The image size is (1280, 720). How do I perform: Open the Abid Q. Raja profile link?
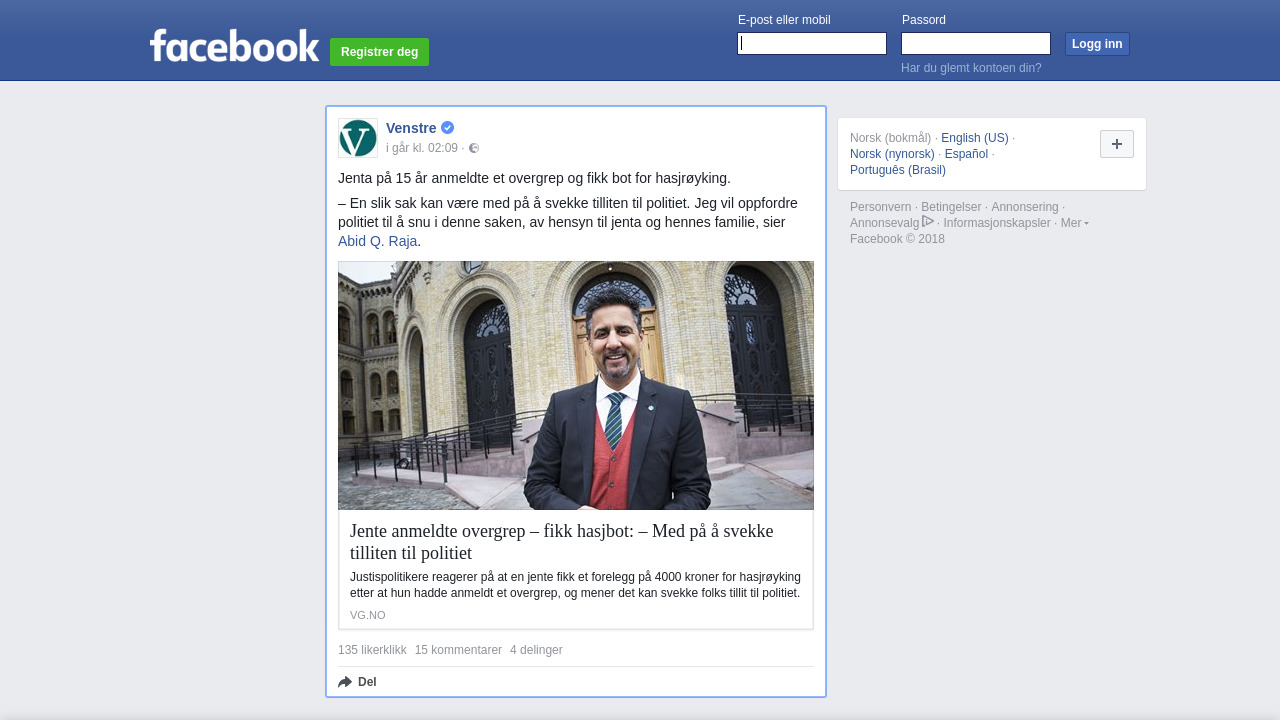tap(377, 241)
